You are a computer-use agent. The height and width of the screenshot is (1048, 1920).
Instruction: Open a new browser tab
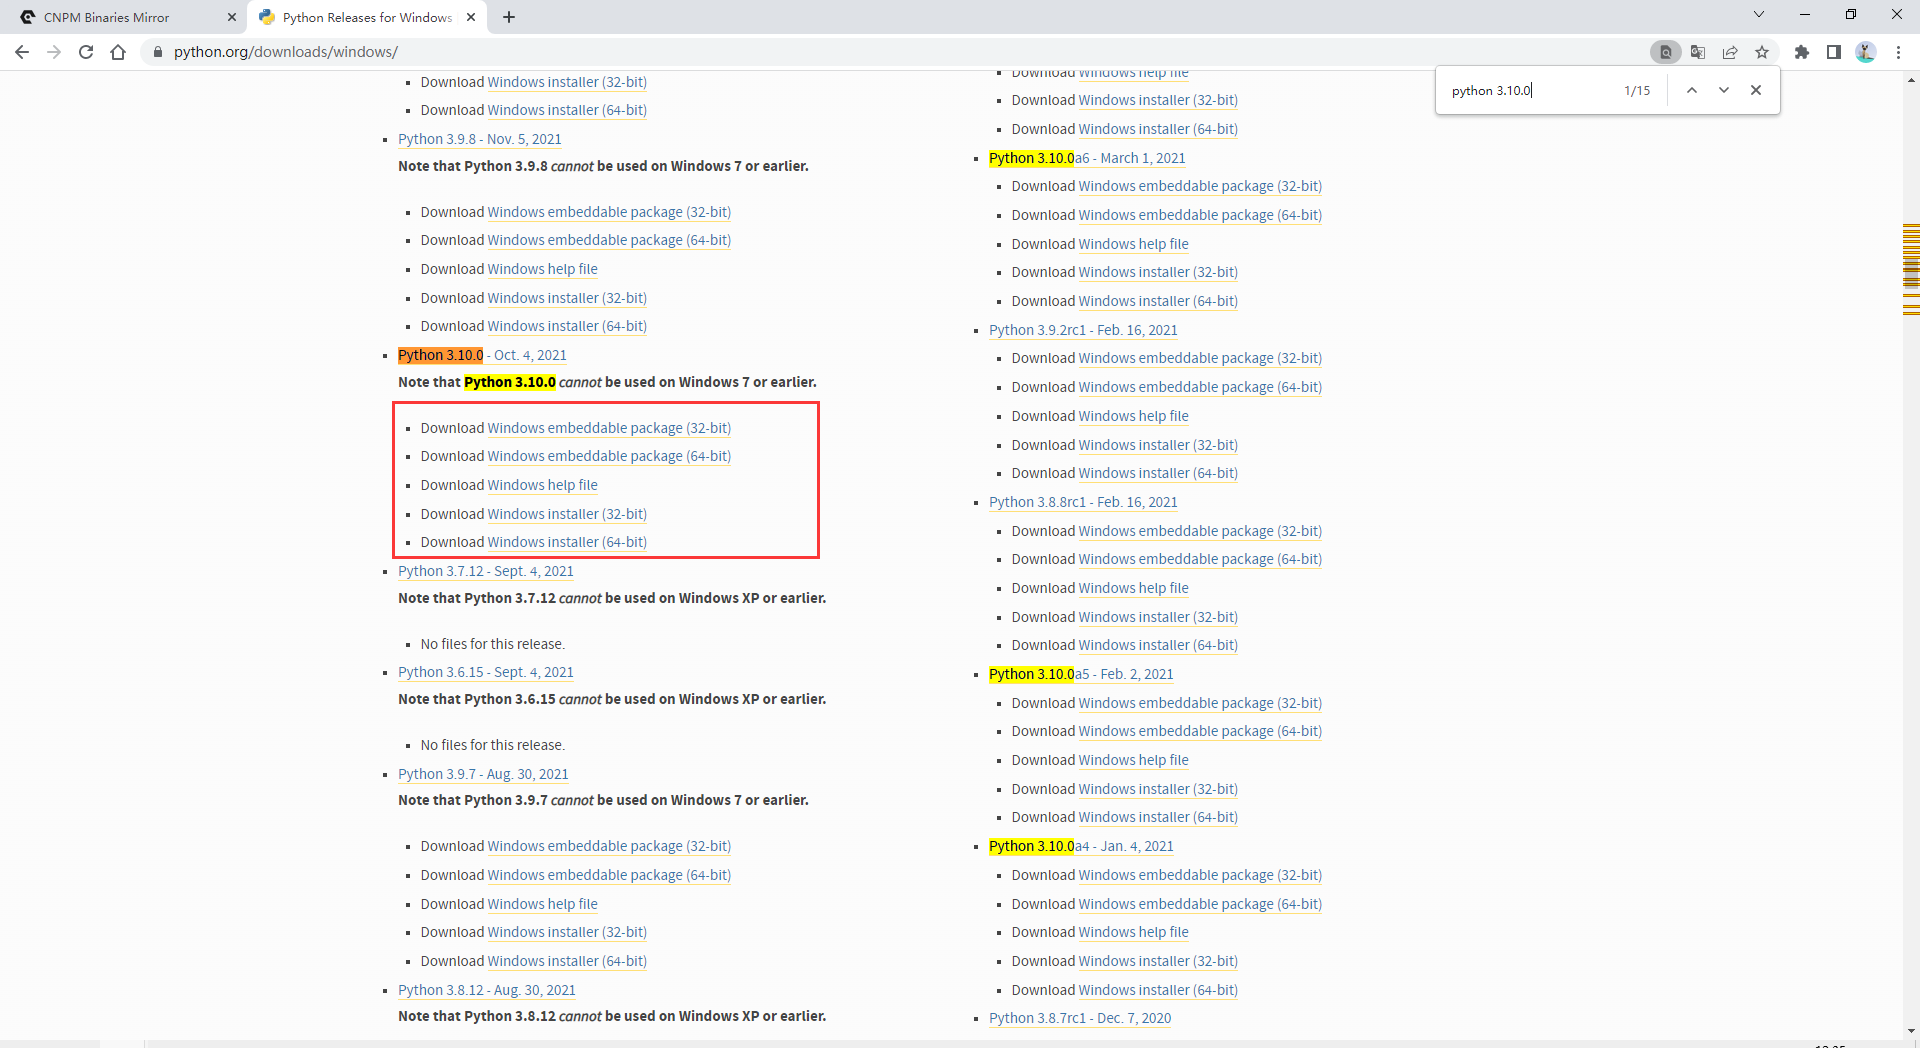tap(509, 17)
